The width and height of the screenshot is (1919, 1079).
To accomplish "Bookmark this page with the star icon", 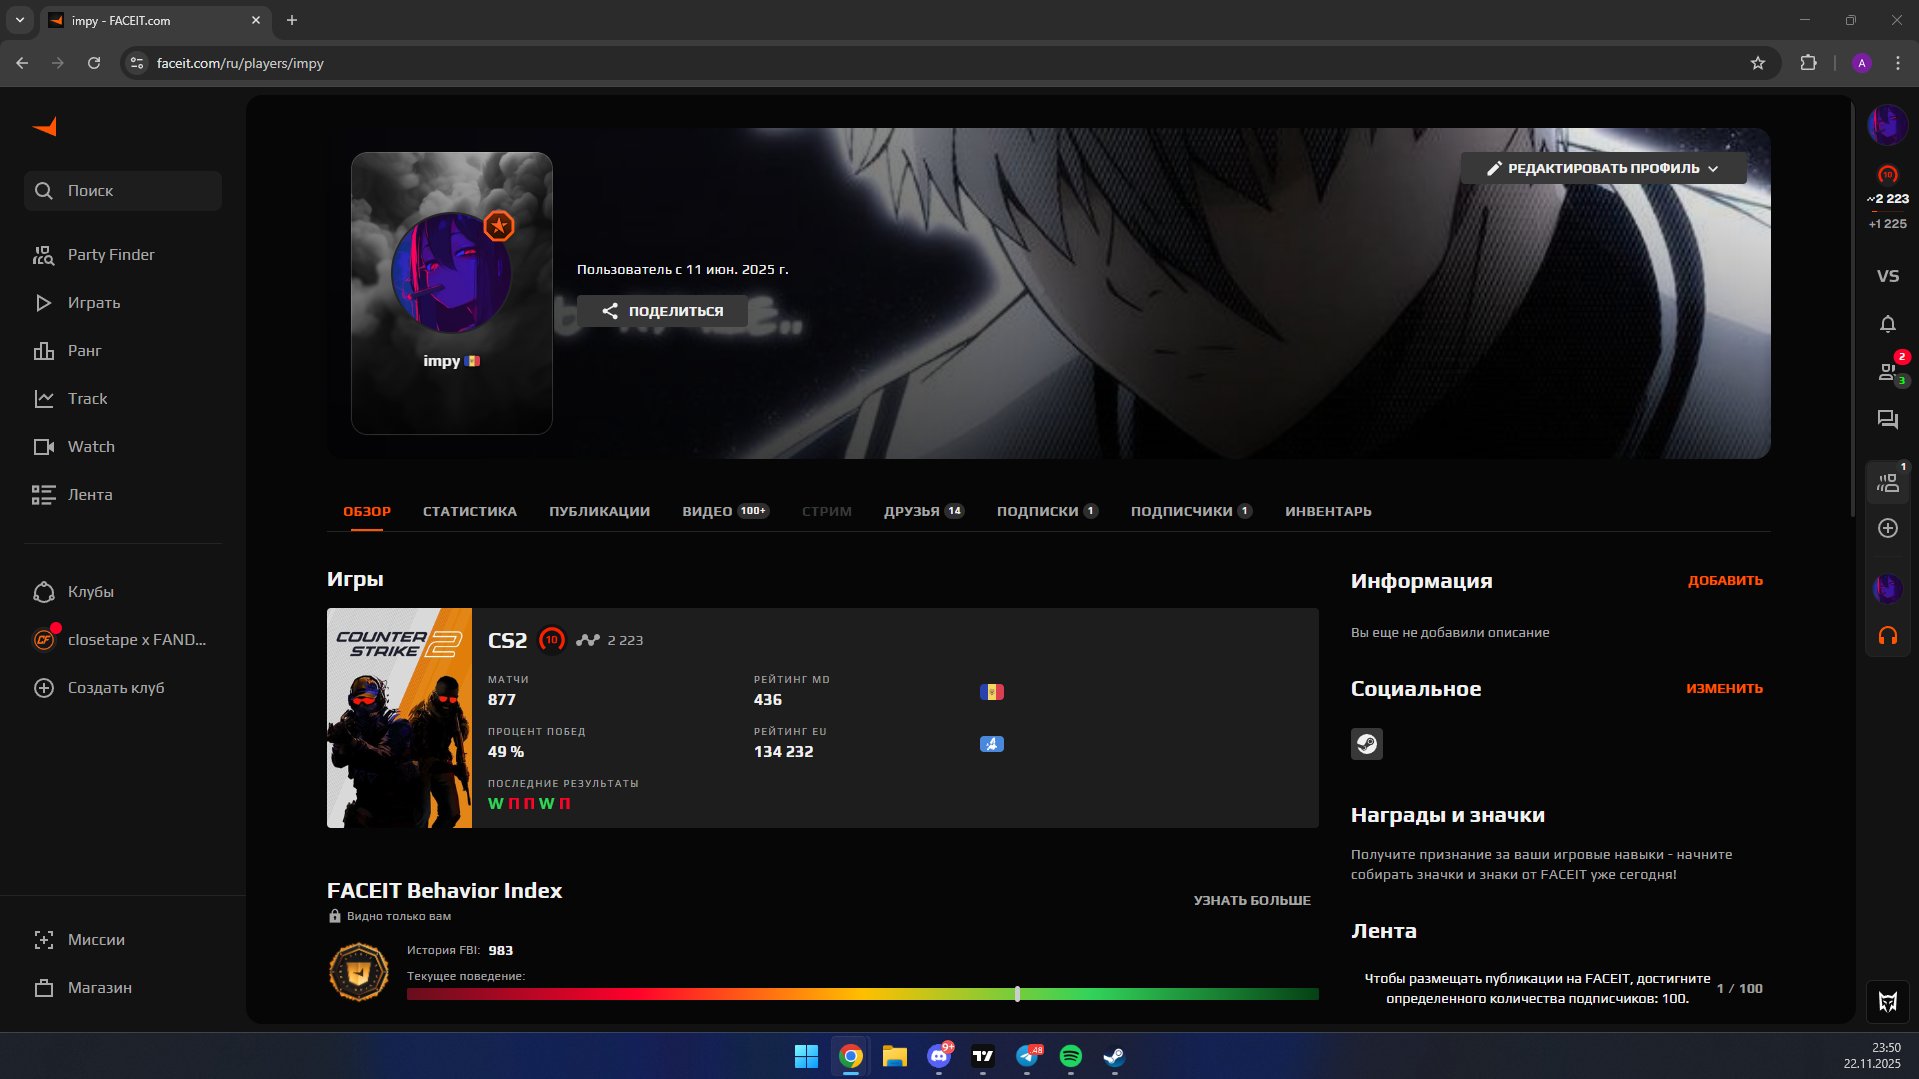I will point(1757,63).
